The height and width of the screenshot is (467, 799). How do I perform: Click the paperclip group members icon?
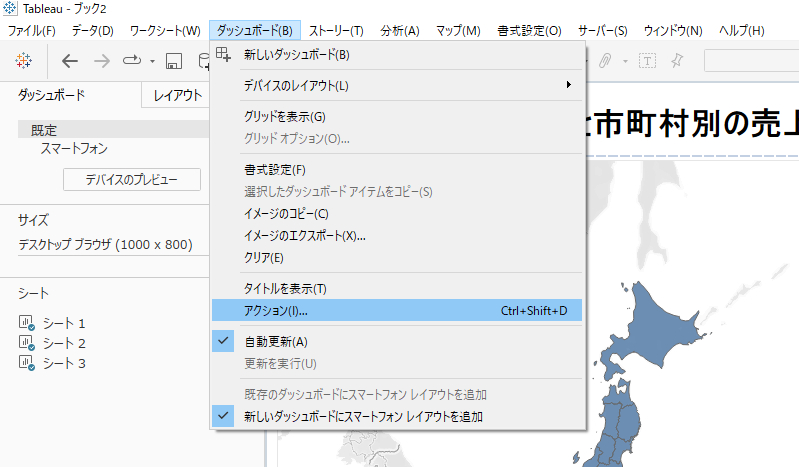coord(605,61)
